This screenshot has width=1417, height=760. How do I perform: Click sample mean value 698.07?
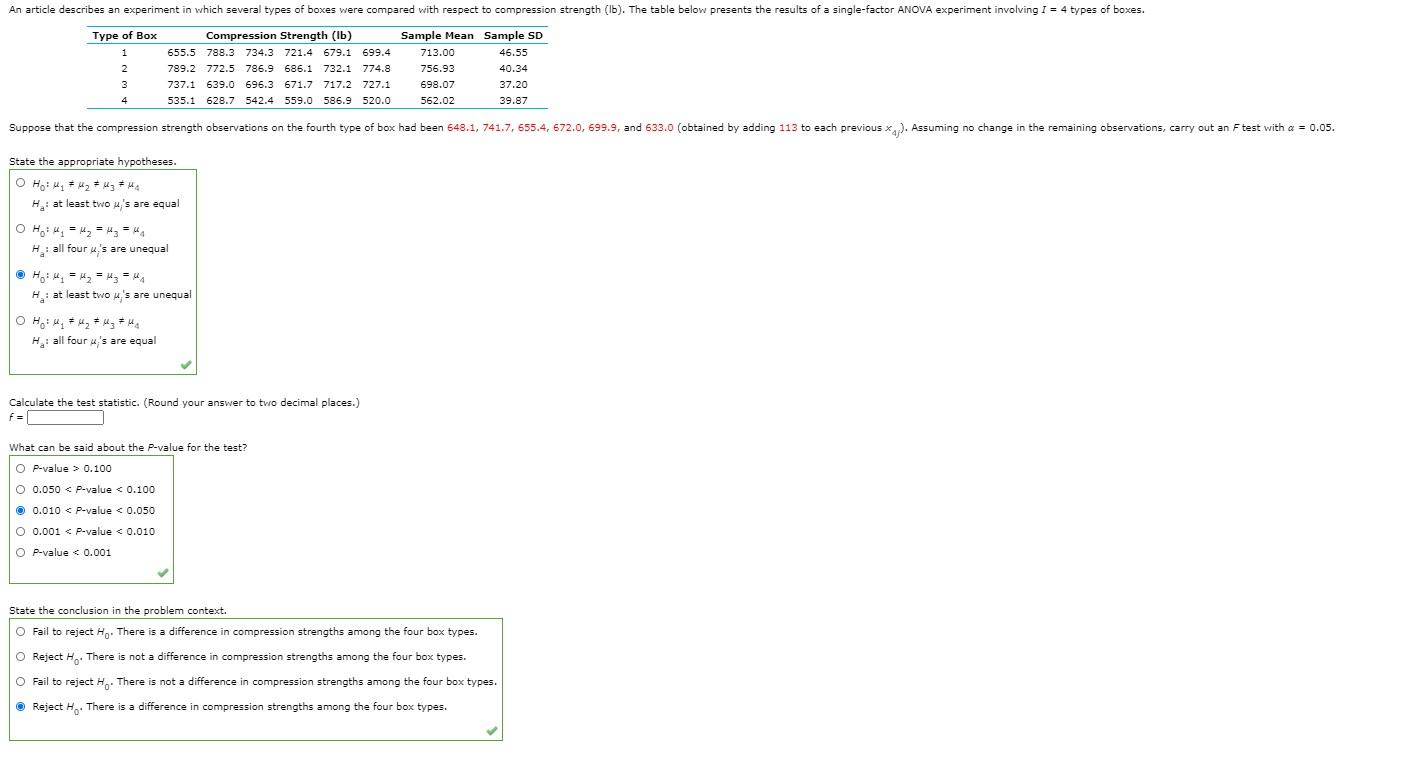pos(437,84)
